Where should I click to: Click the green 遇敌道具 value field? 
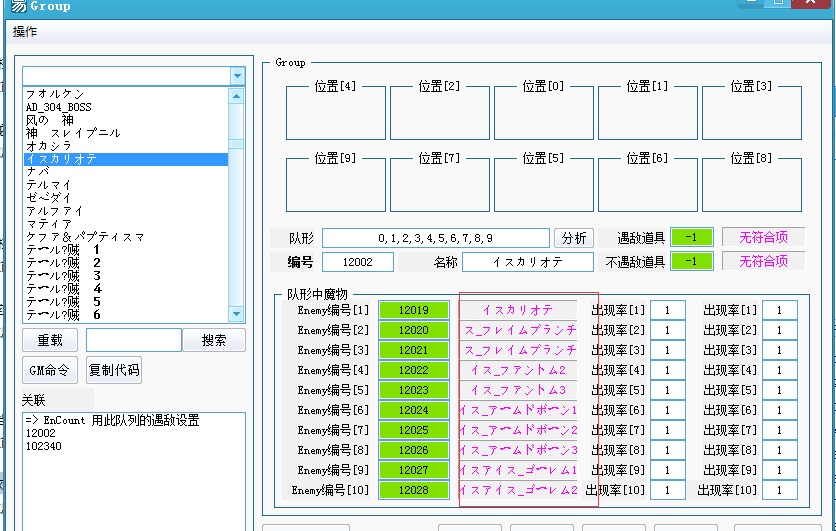(692, 237)
